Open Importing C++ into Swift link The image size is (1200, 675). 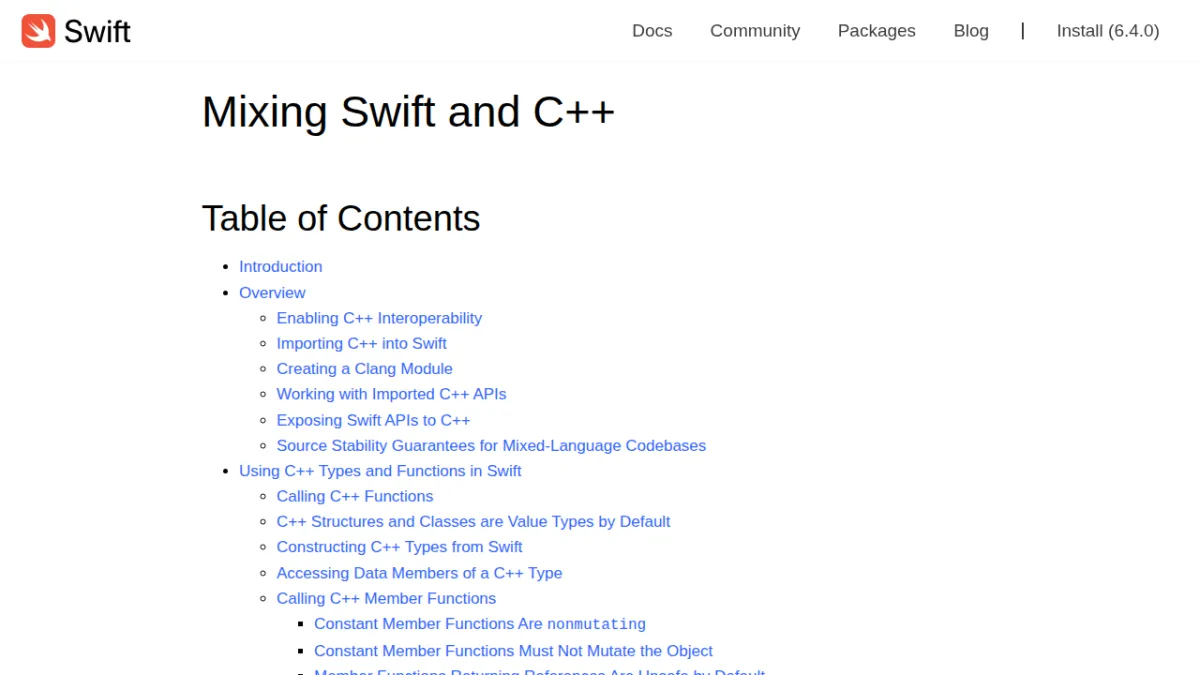click(361, 343)
